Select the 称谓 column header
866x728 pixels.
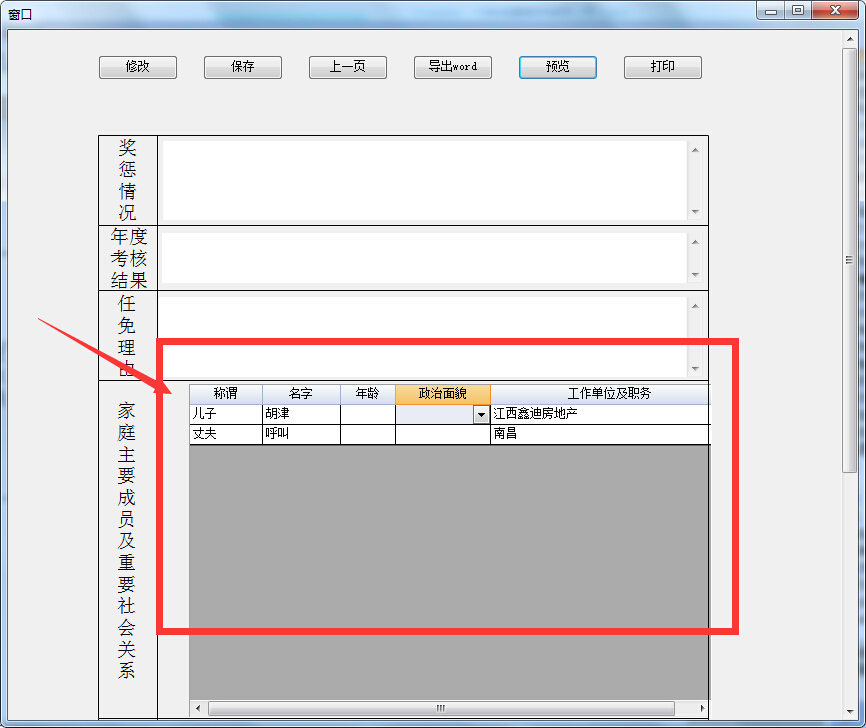coord(226,394)
